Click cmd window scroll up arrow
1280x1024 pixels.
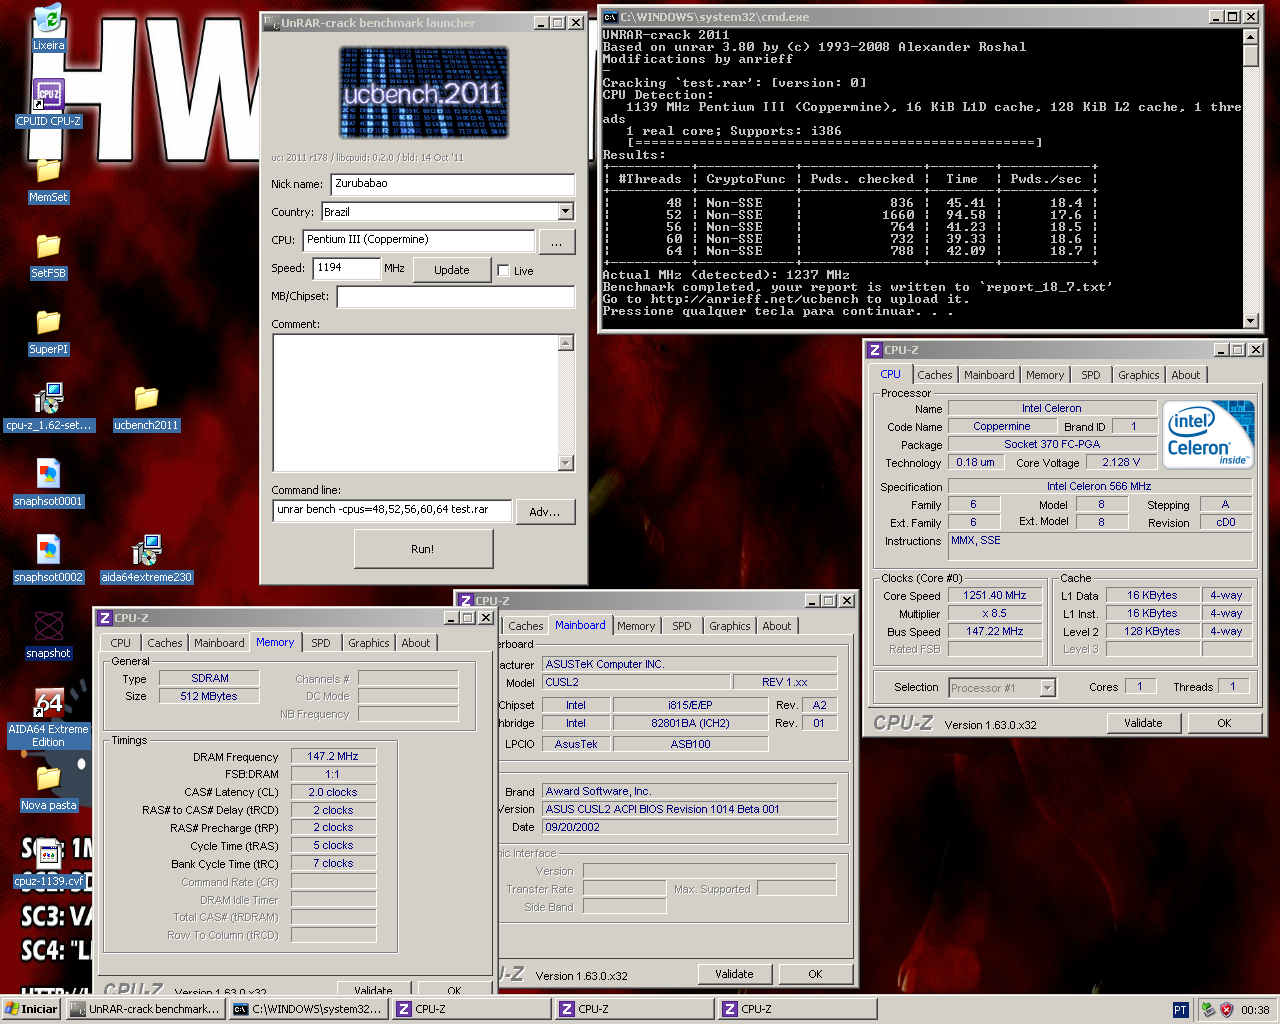point(1250,37)
